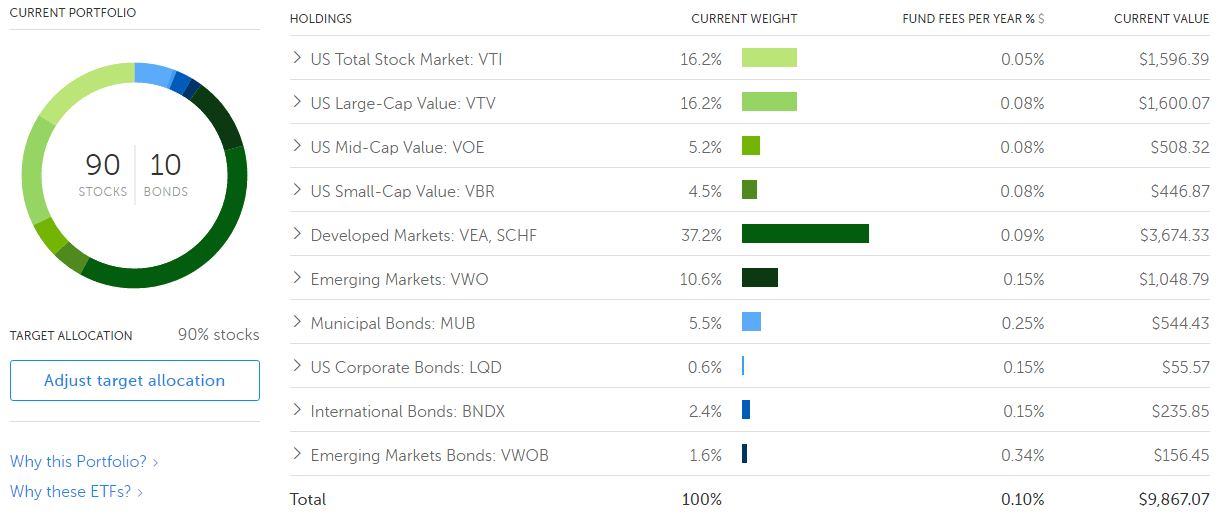Click the Developed Markets dark green weight bar
Screen dimensions: 1223x514
(x=805, y=234)
